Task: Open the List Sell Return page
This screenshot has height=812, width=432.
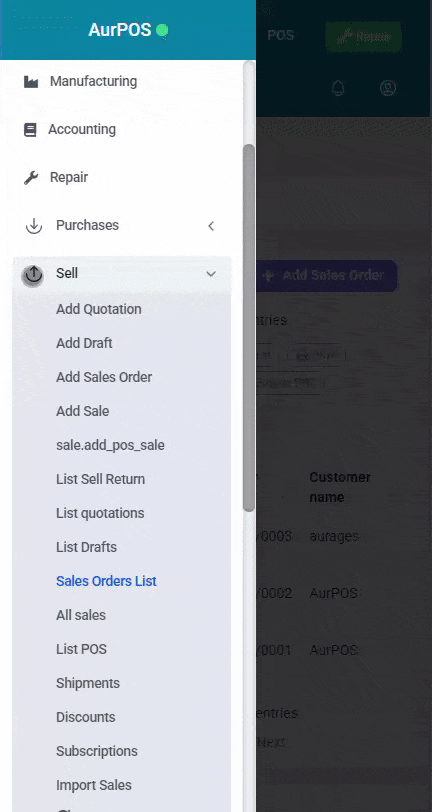Action: pos(100,479)
